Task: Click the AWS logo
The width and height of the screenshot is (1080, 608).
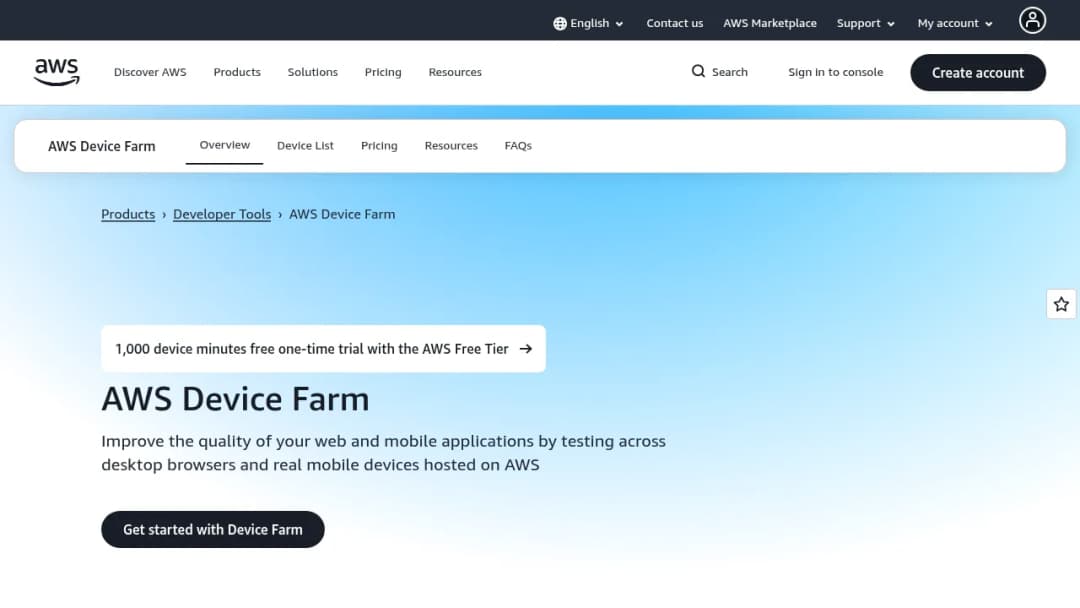Action: [x=56, y=72]
